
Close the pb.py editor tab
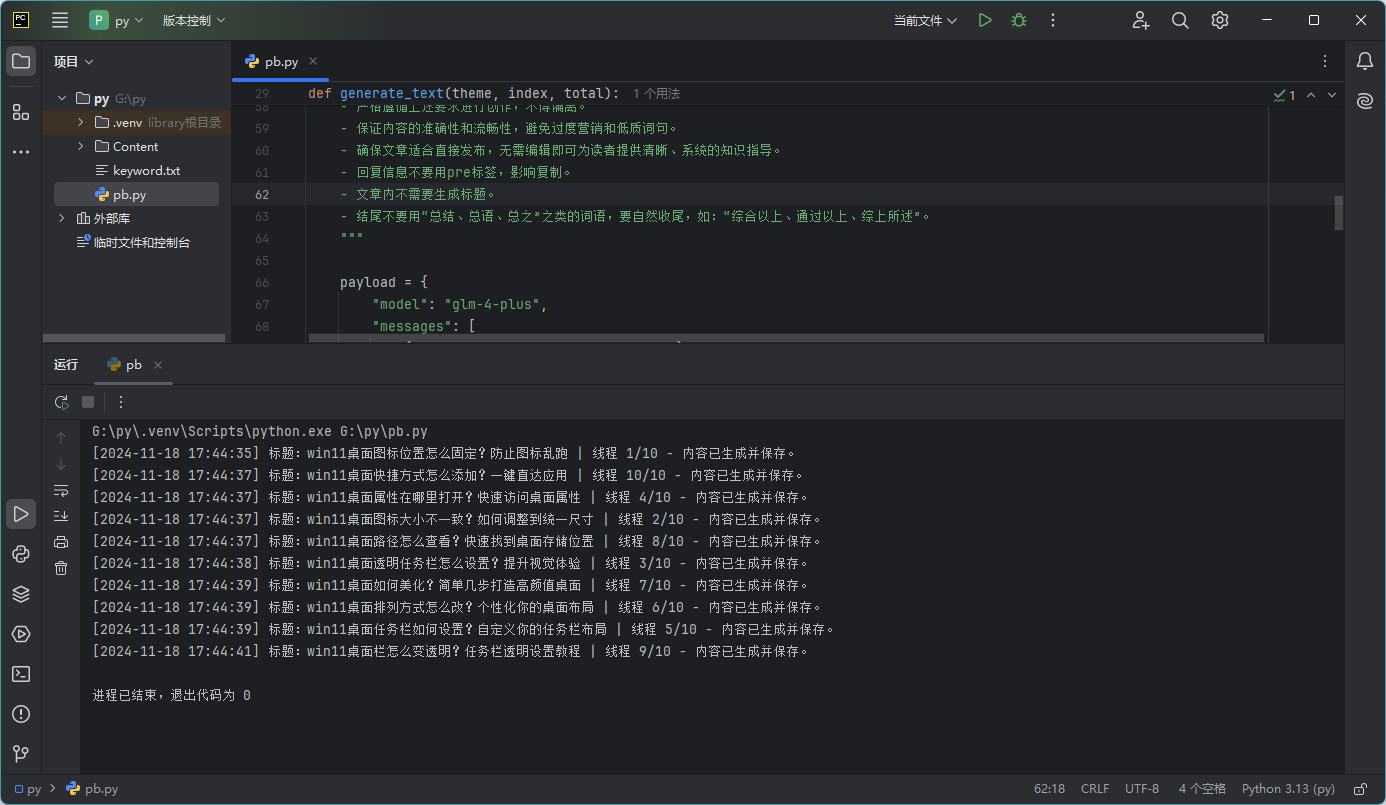(313, 61)
